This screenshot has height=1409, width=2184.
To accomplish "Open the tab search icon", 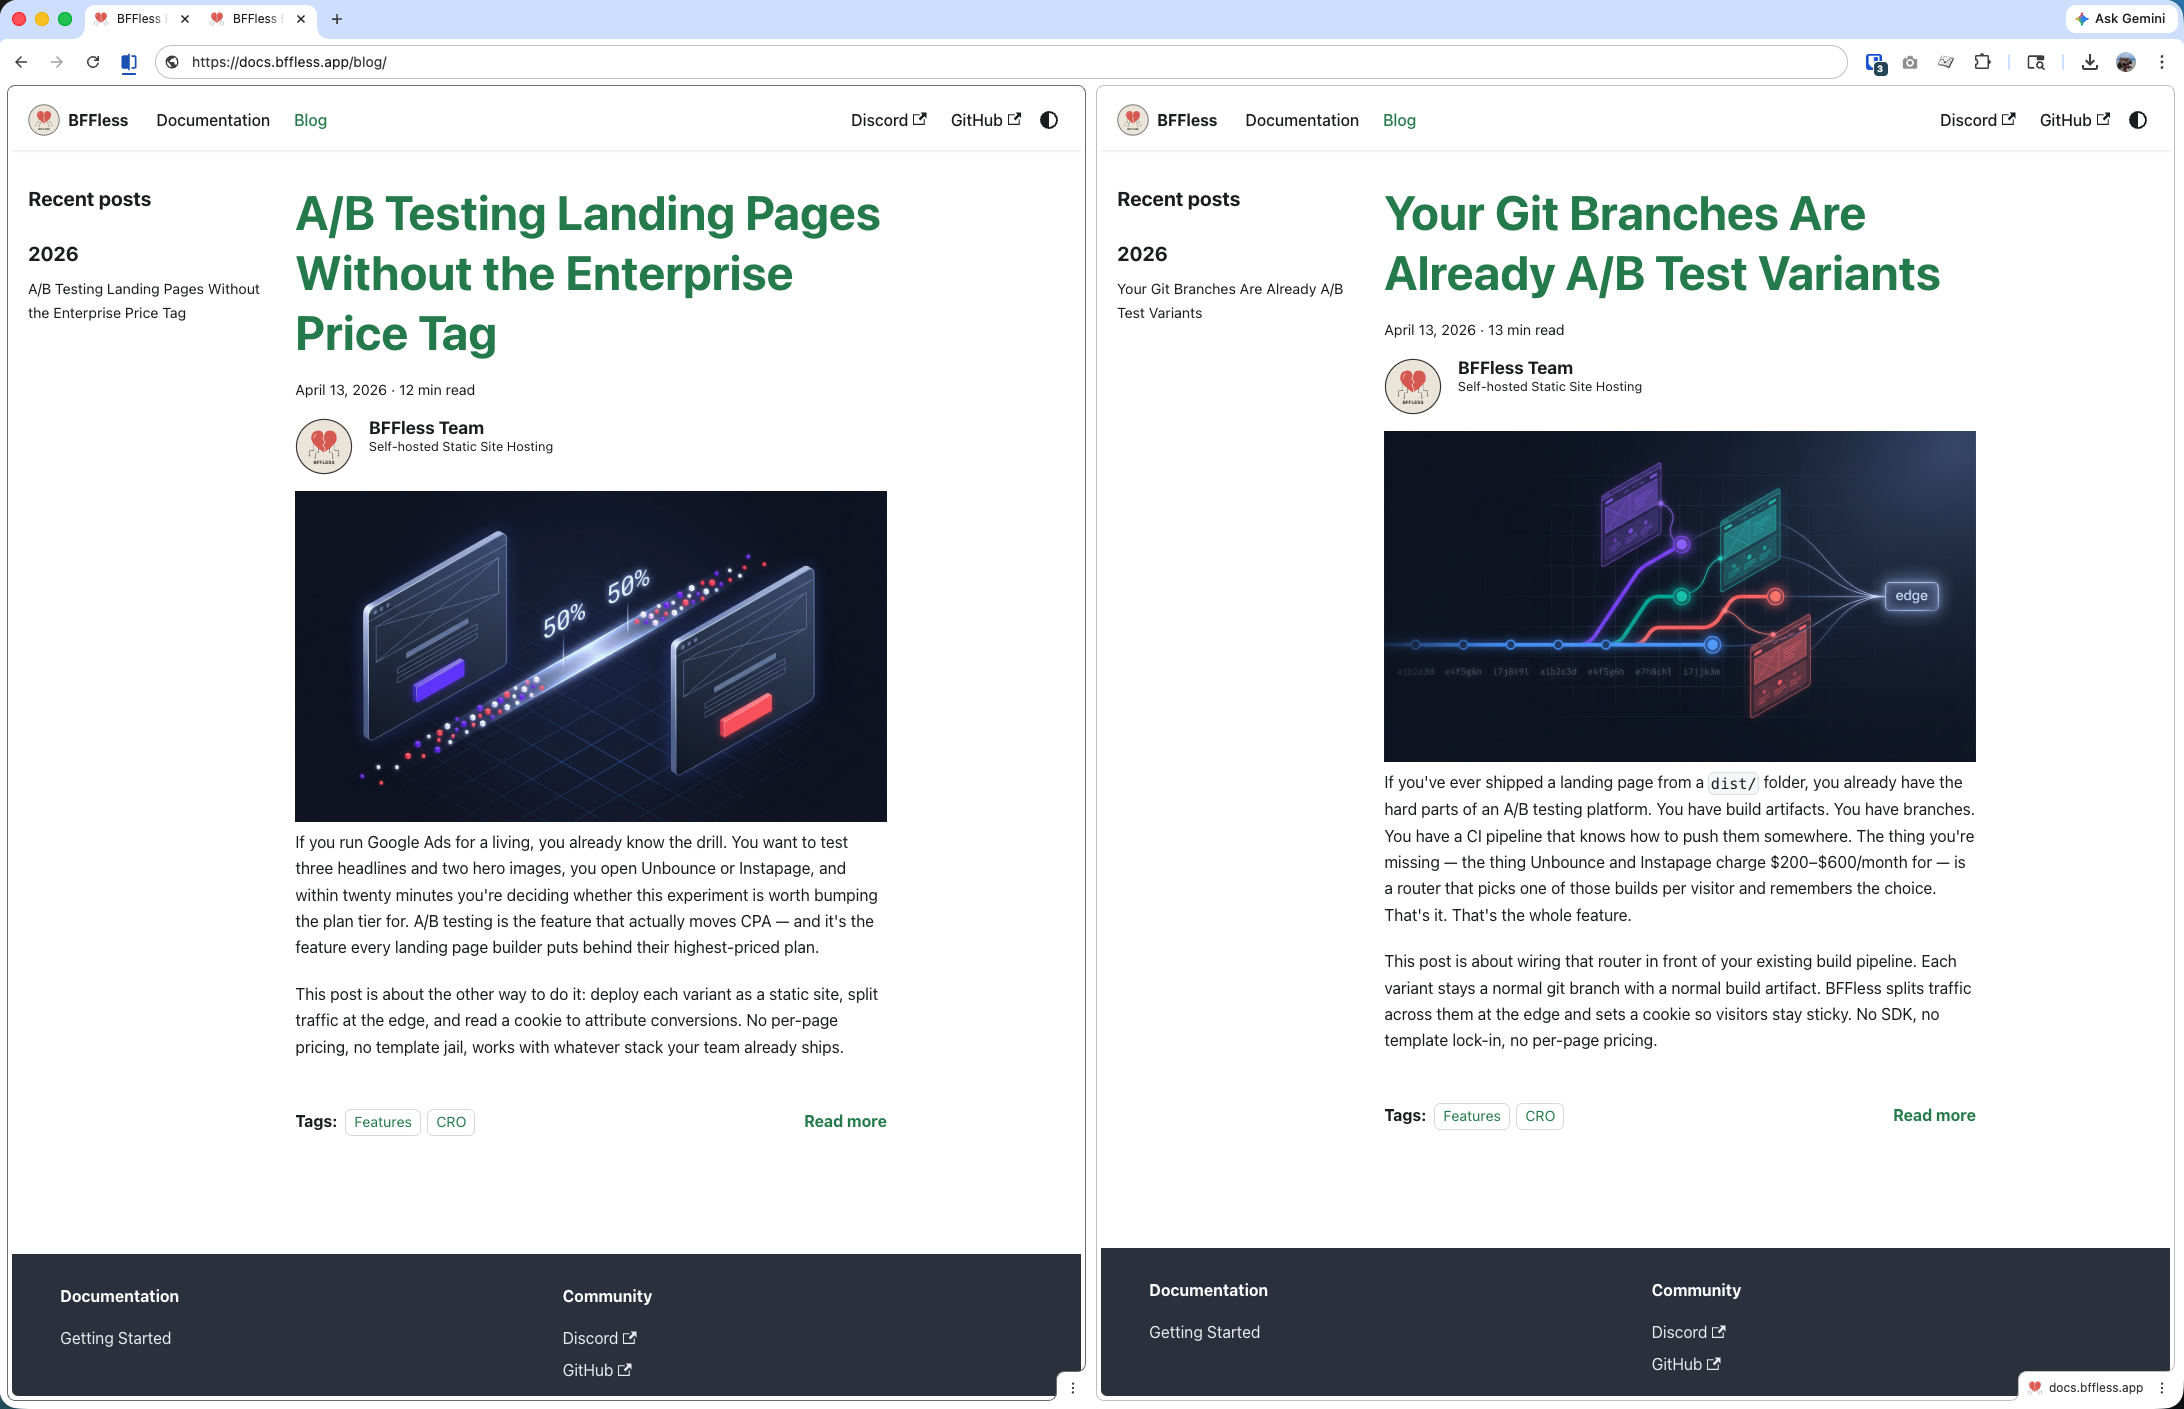I will click(x=2036, y=62).
